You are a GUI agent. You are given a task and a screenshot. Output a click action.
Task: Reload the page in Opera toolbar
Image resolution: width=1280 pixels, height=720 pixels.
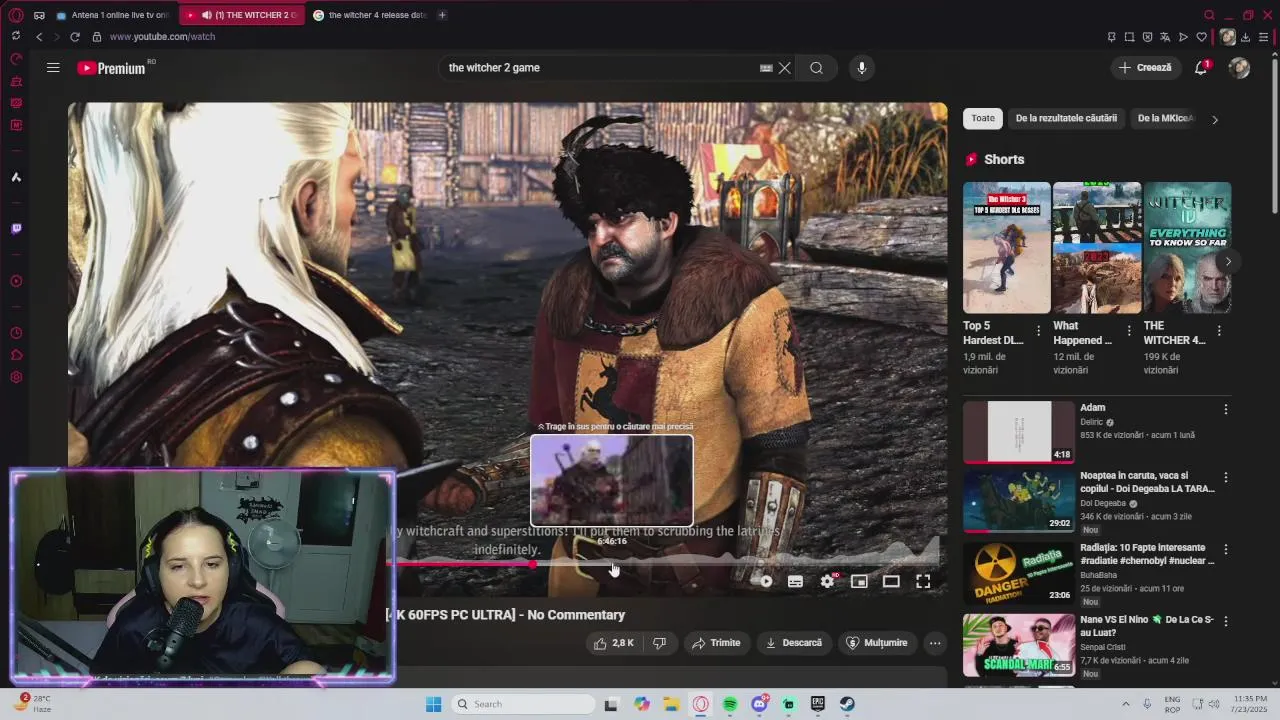74,37
